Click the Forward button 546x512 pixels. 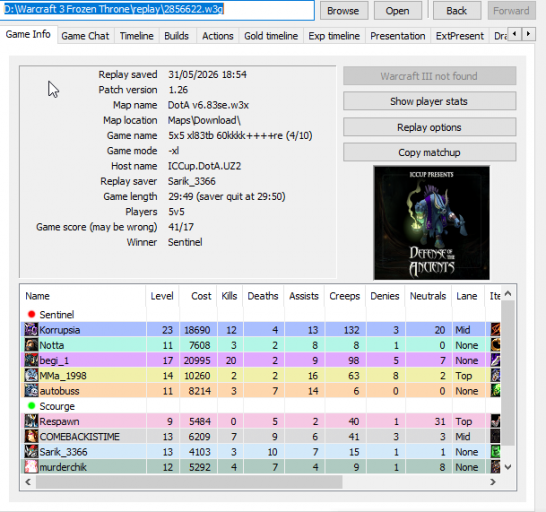point(511,11)
